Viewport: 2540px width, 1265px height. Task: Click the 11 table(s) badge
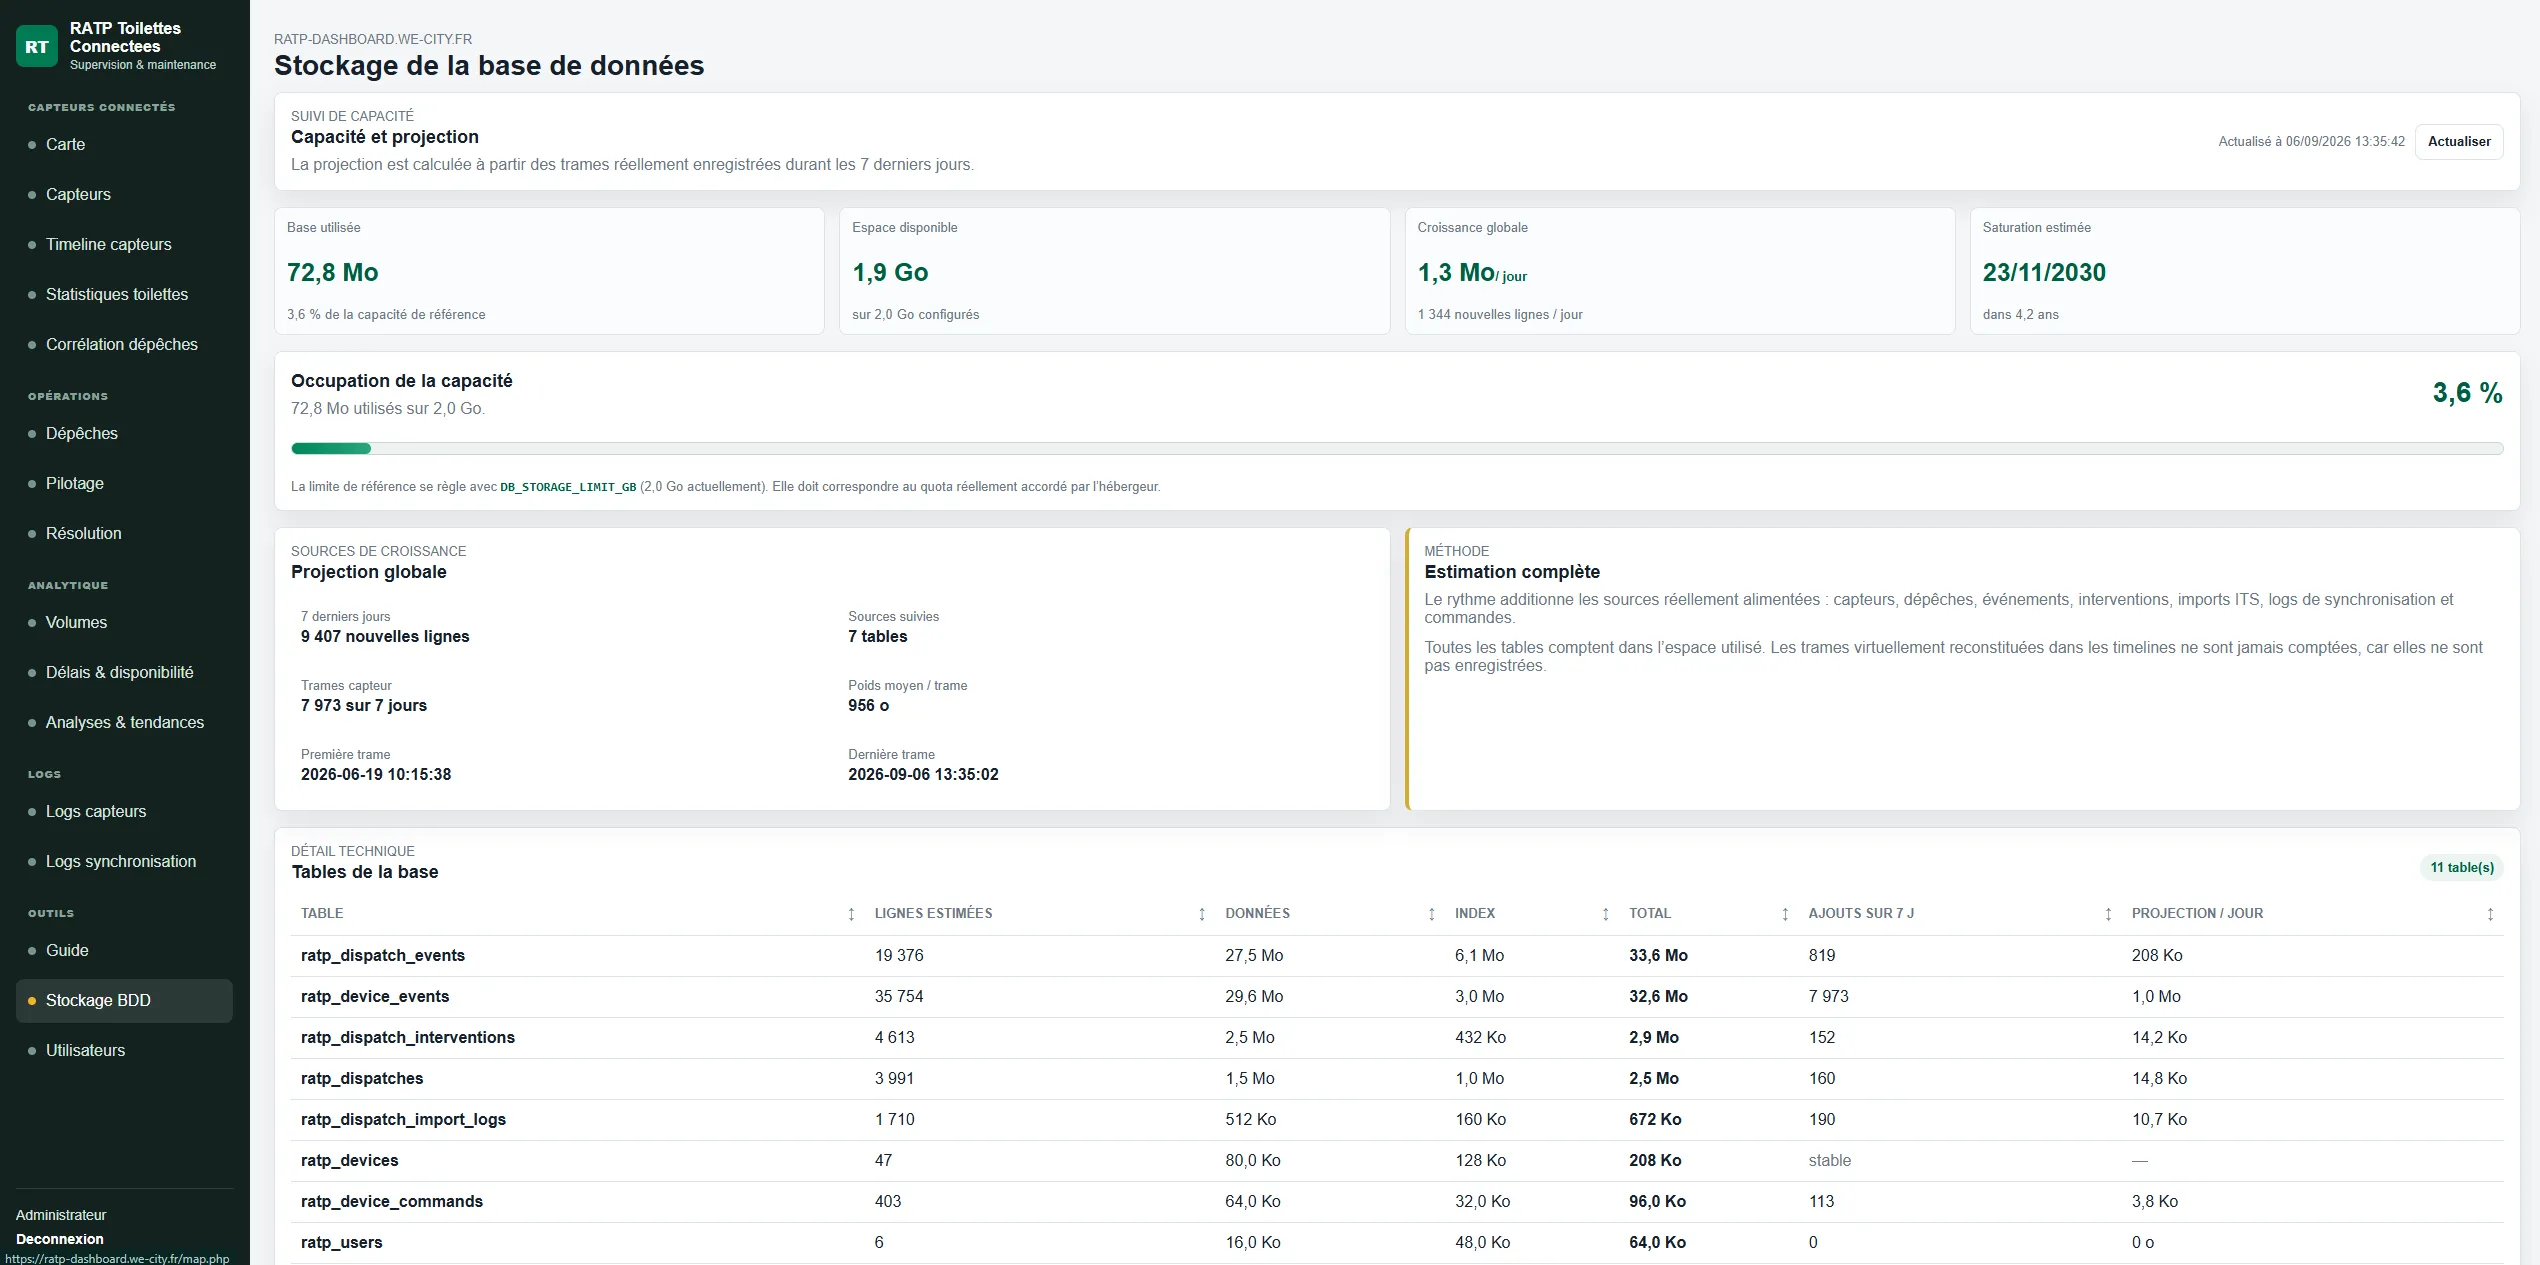(2462, 867)
